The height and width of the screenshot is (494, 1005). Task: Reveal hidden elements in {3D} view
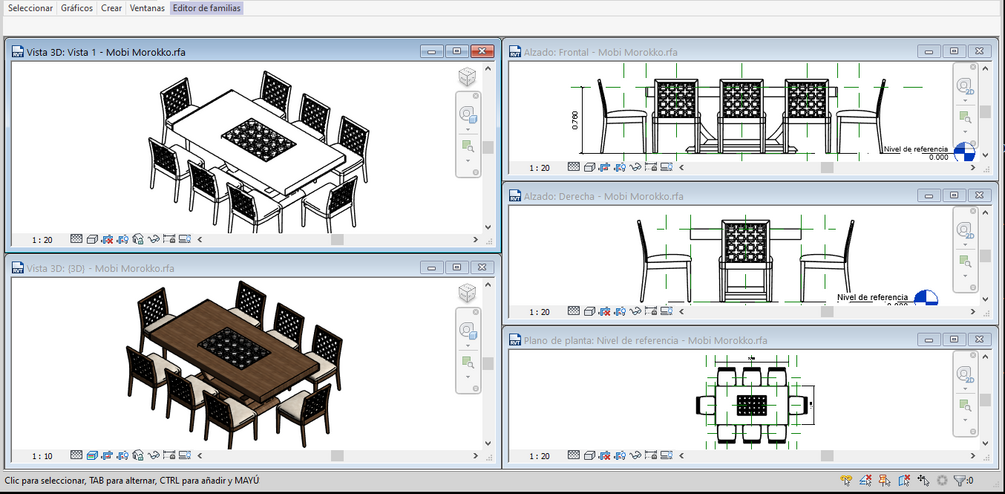pos(169,456)
